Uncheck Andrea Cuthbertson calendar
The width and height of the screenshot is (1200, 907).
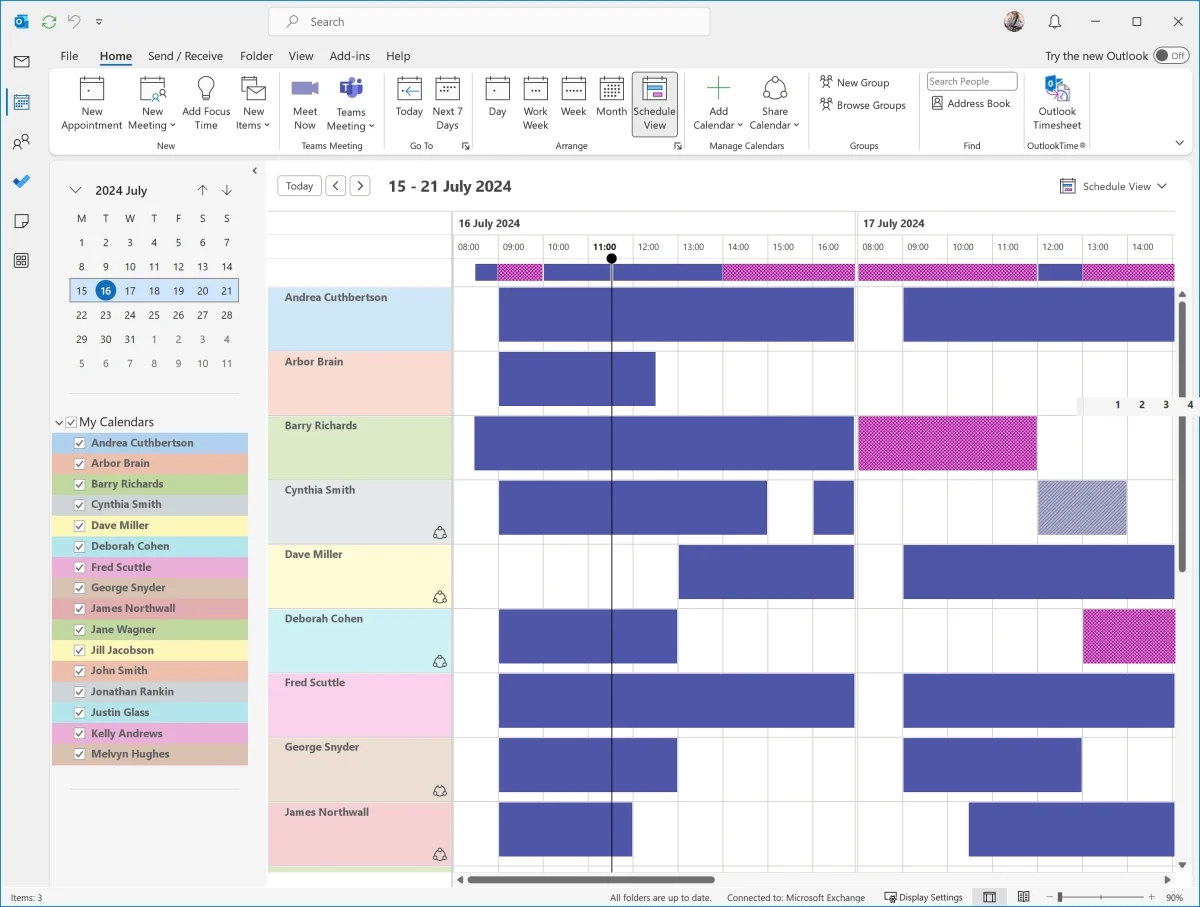pyautogui.click(x=80, y=443)
